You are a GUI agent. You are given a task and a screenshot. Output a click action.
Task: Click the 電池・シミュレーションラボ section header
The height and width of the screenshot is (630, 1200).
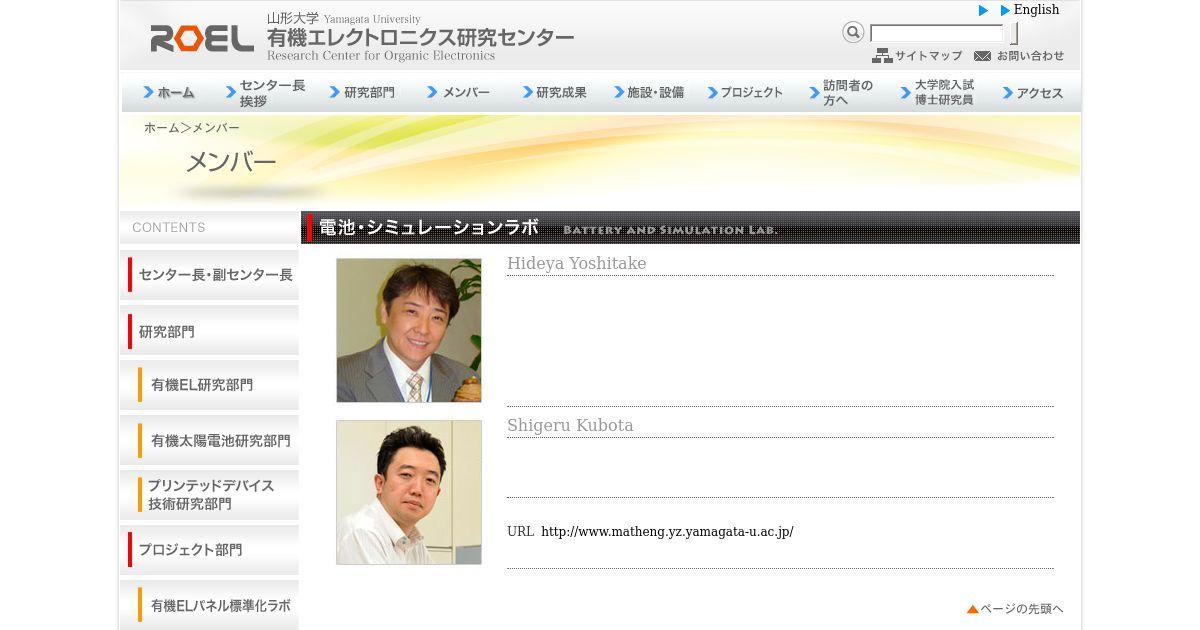pos(690,227)
